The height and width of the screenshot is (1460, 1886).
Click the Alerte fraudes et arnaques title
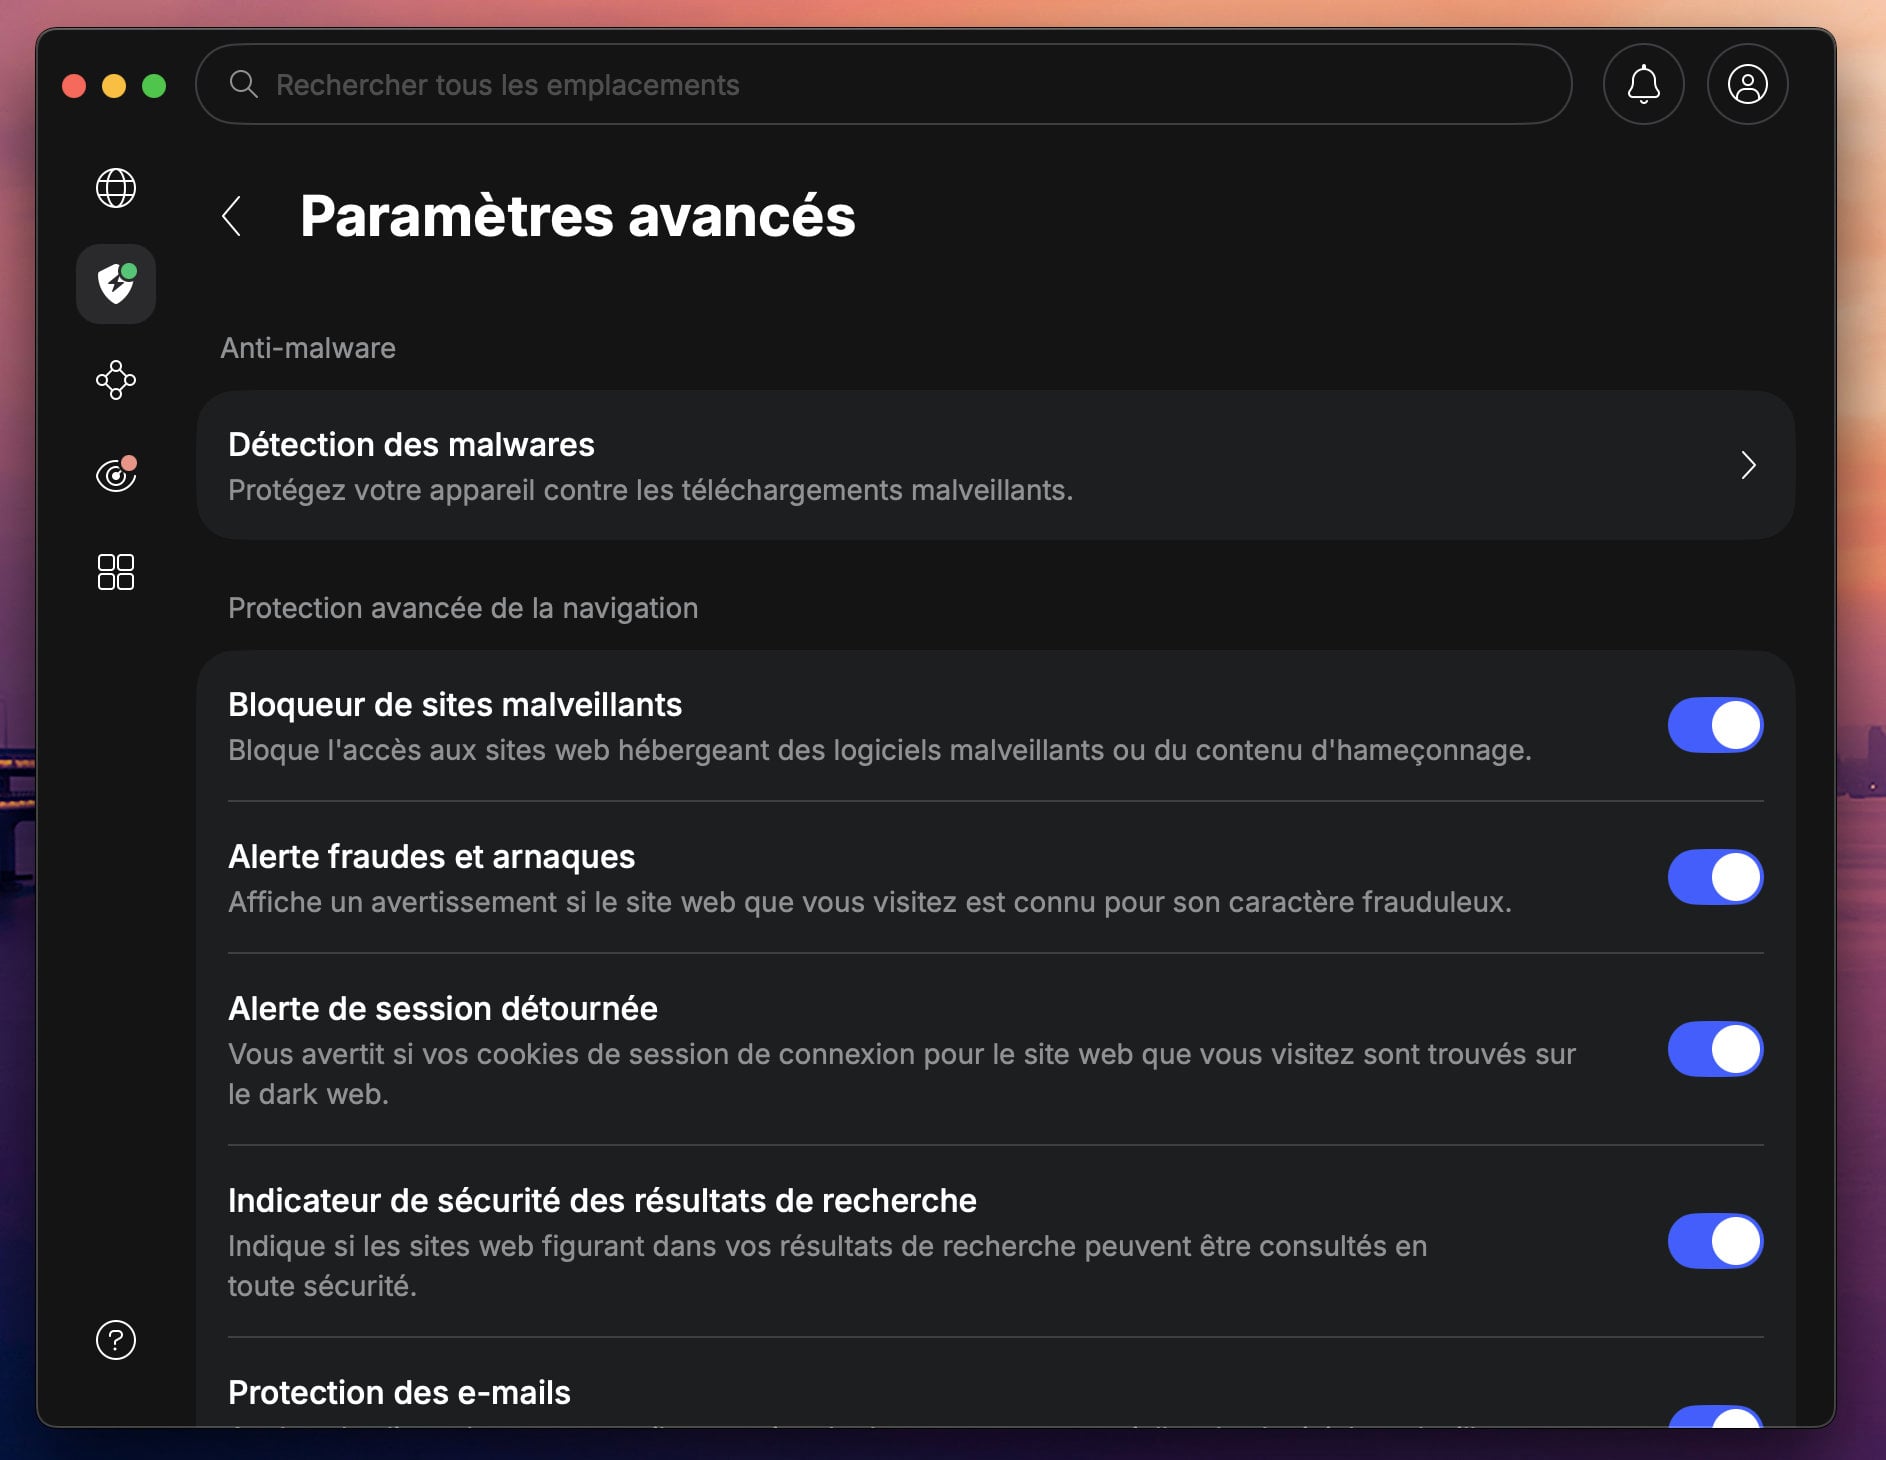point(432,856)
